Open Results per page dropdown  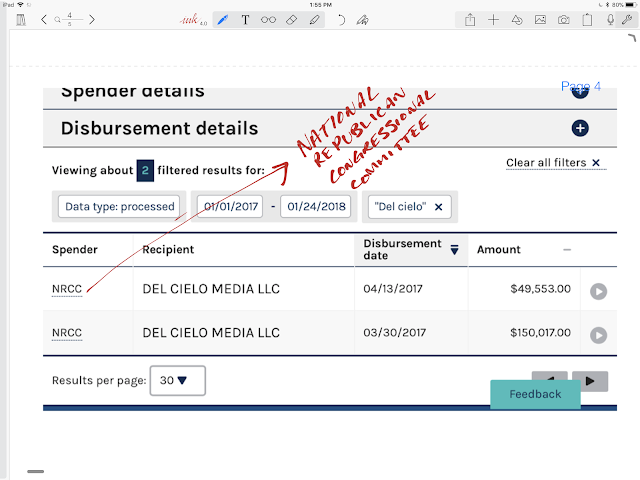[178, 380]
